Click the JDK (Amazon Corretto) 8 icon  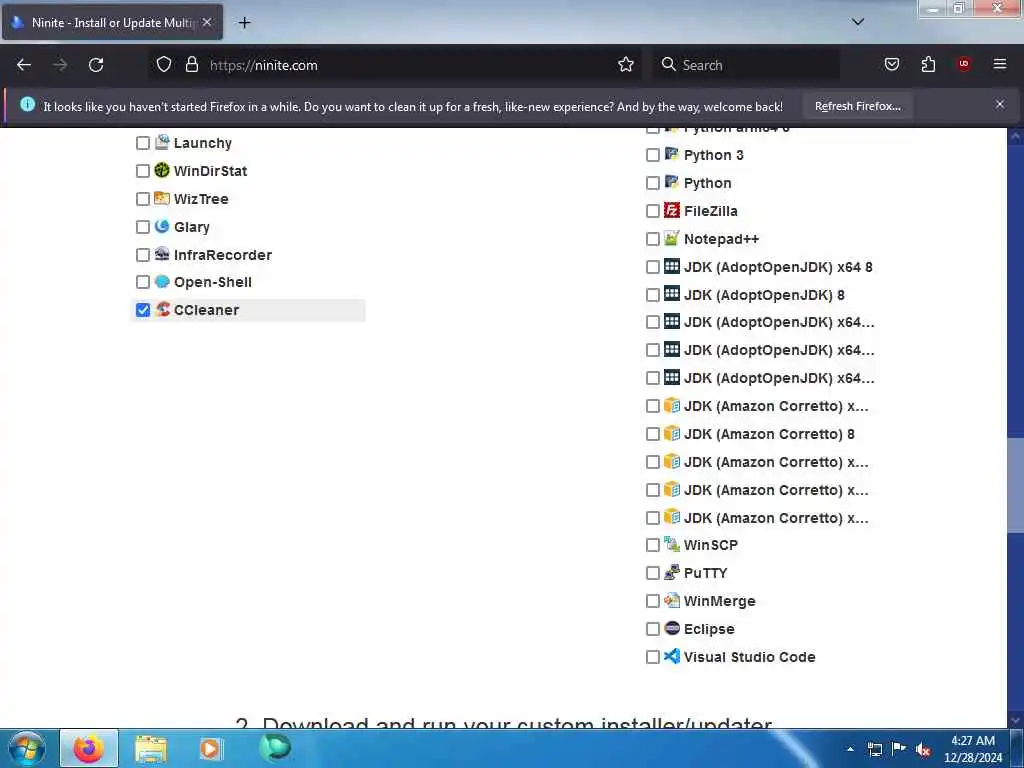click(672, 433)
